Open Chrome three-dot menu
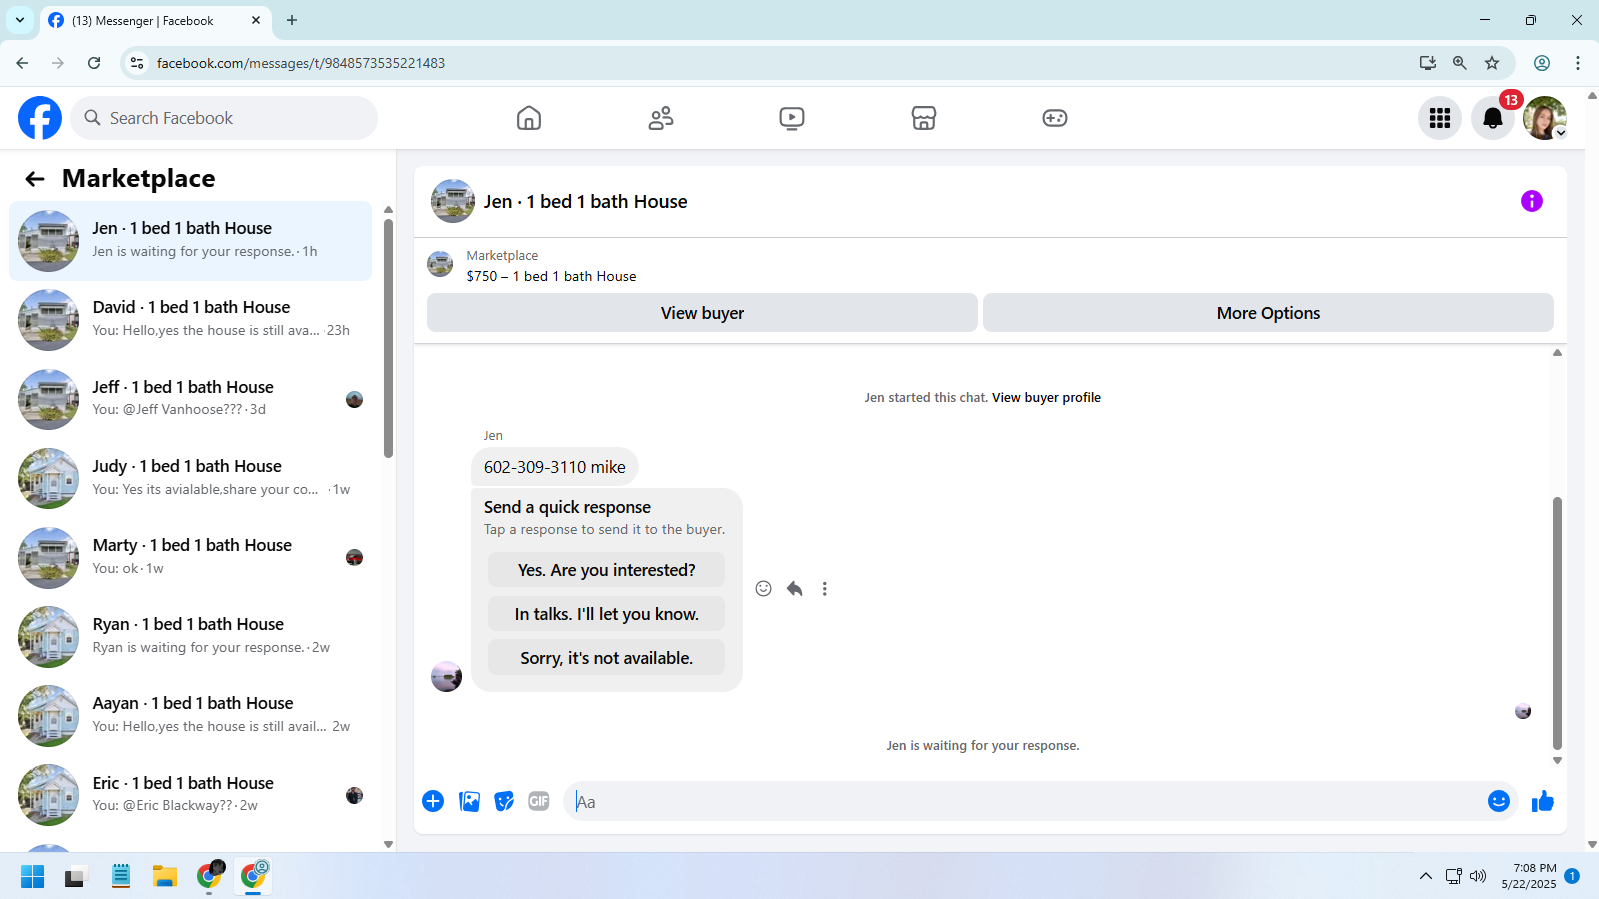This screenshot has width=1599, height=899. tap(1578, 63)
